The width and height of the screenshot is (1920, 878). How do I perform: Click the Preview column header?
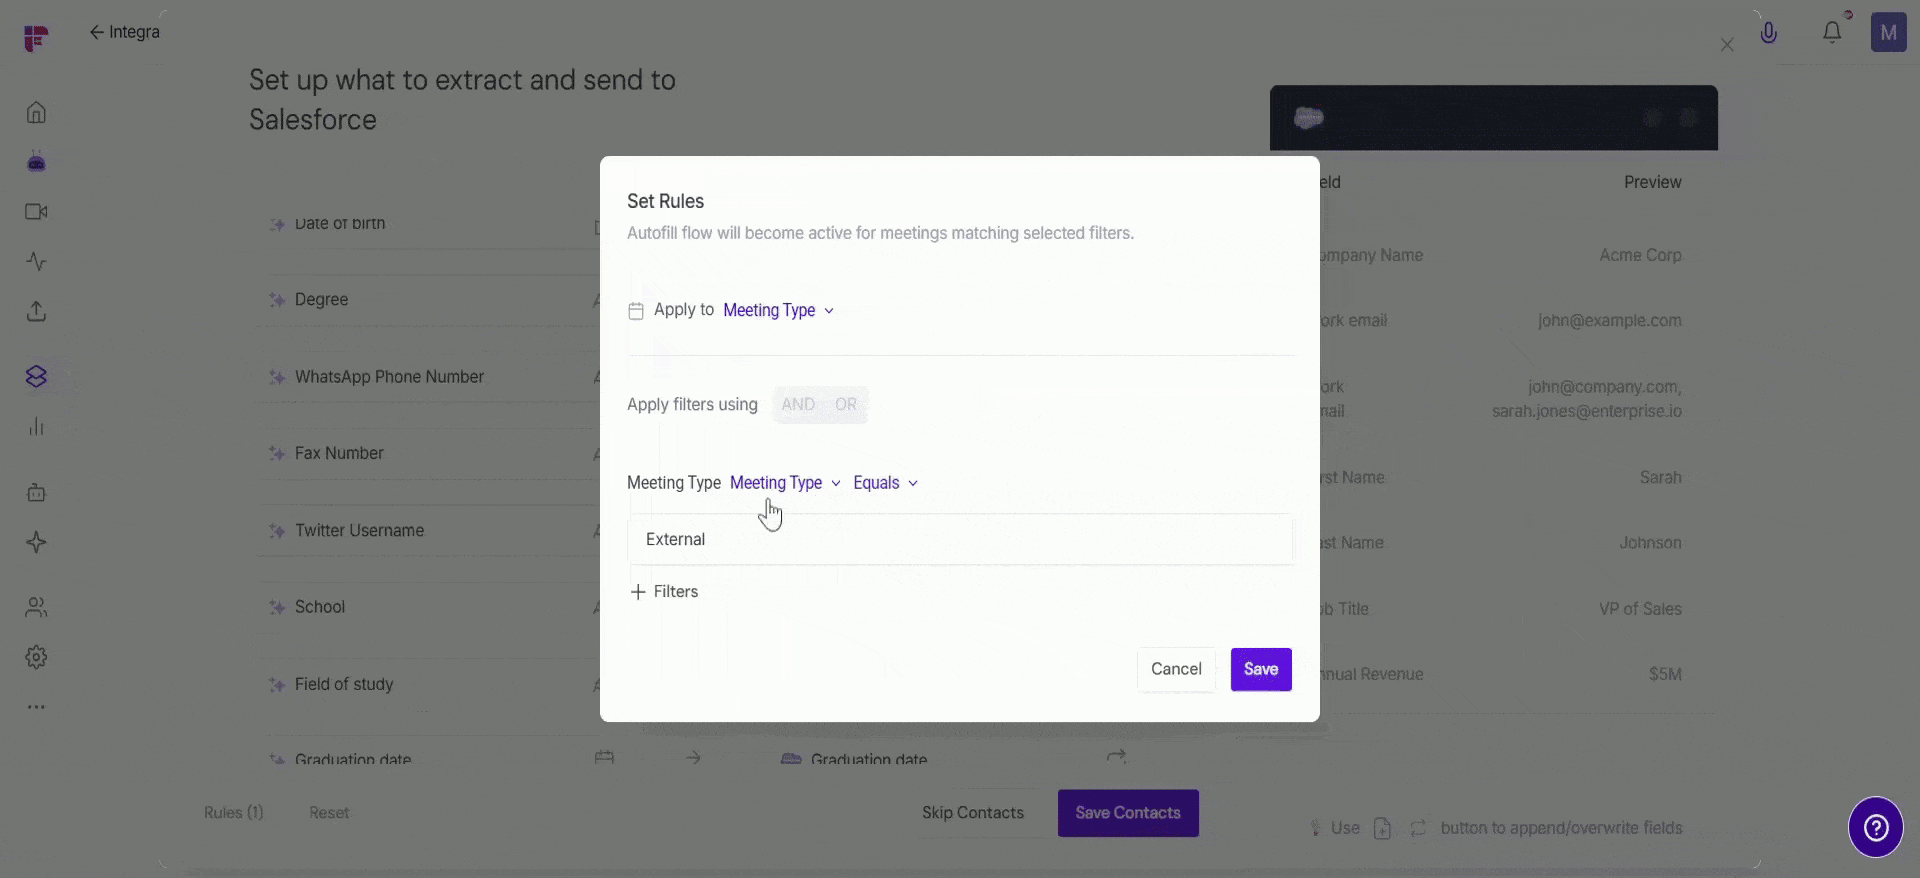coord(1652,182)
